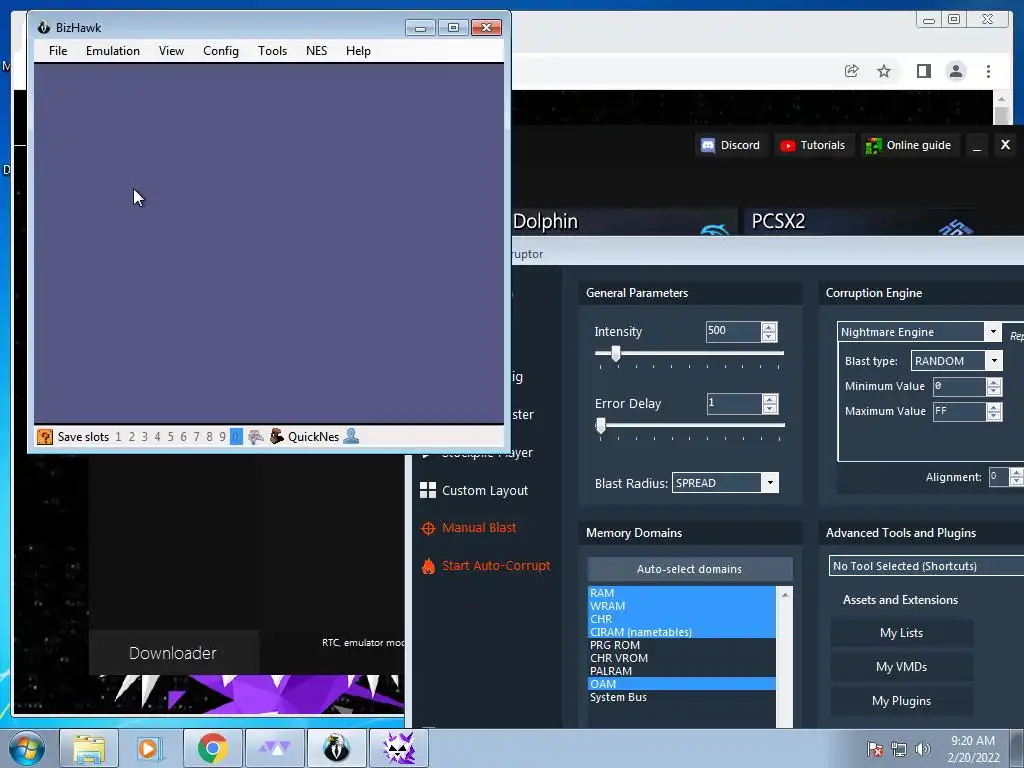Open the Tools menu in BizHawk
The width and height of the screenshot is (1024, 768).
coord(272,51)
